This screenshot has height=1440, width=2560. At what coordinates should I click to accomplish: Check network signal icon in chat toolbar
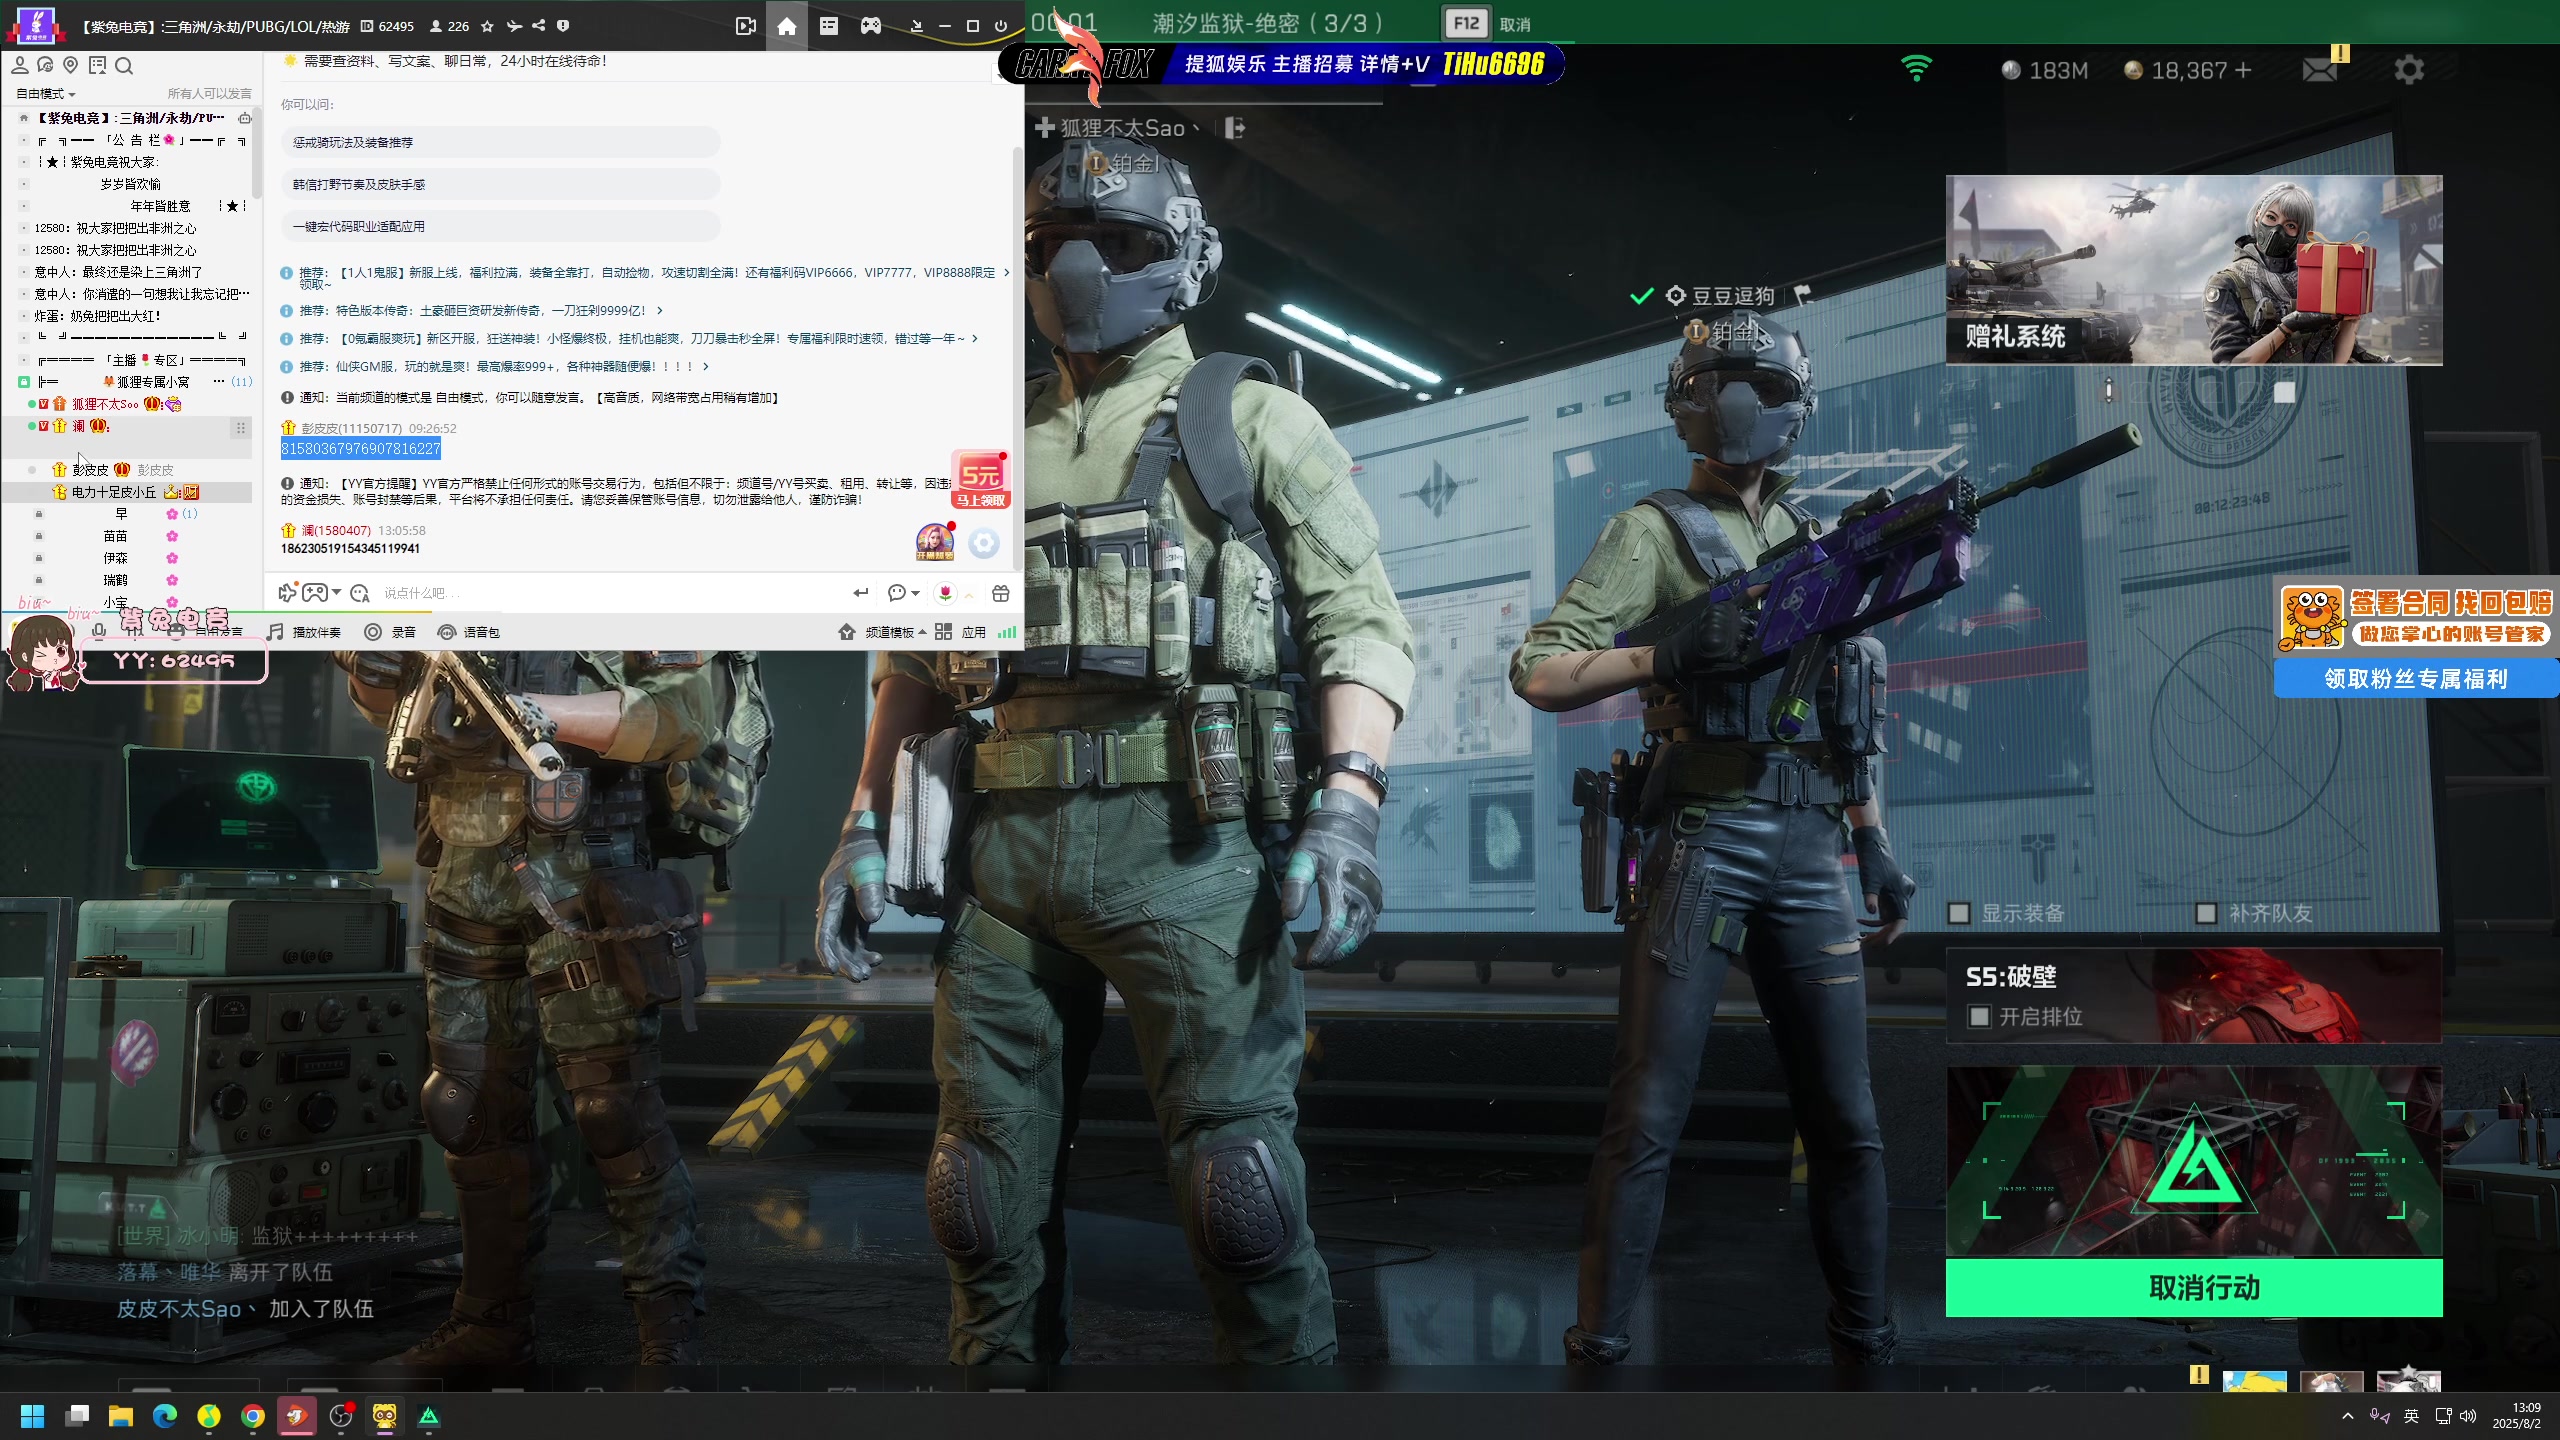pyautogui.click(x=1007, y=632)
